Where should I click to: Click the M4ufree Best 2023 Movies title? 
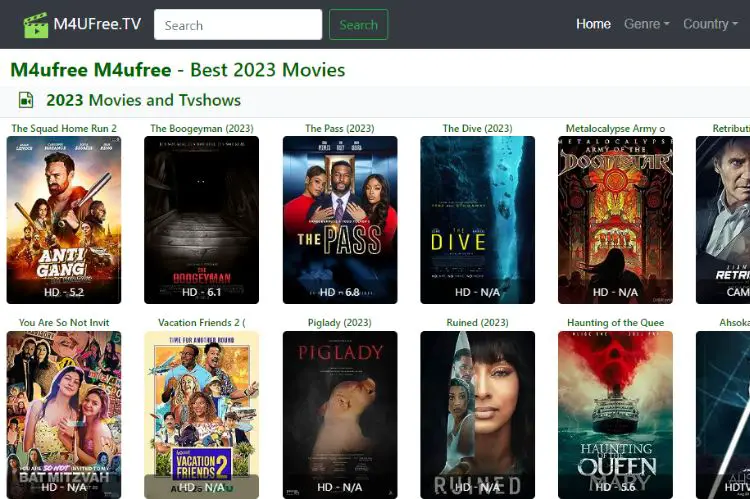(x=177, y=70)
